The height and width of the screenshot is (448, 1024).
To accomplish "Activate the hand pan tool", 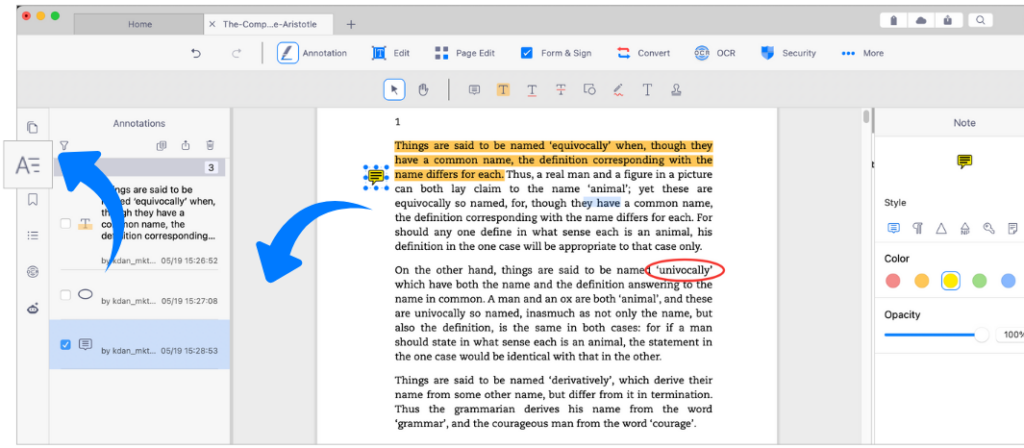I will 423,90.
